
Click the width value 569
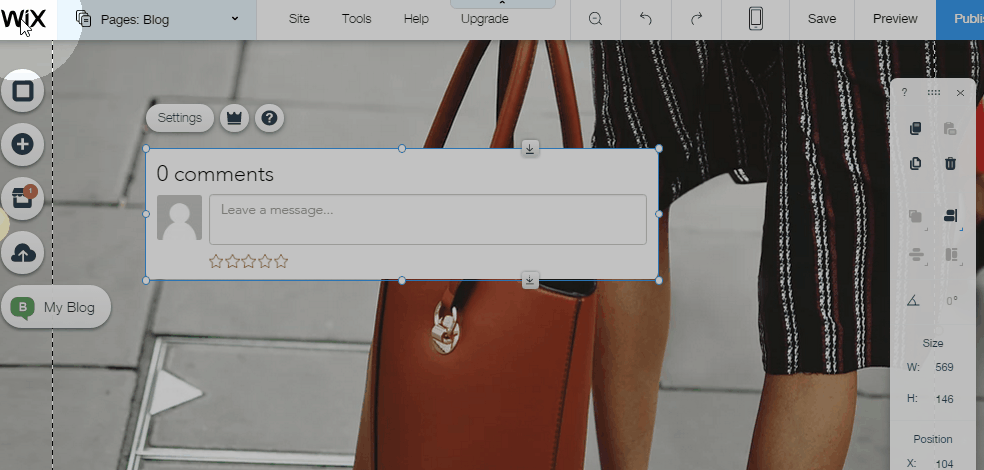(x=944, y=367)
